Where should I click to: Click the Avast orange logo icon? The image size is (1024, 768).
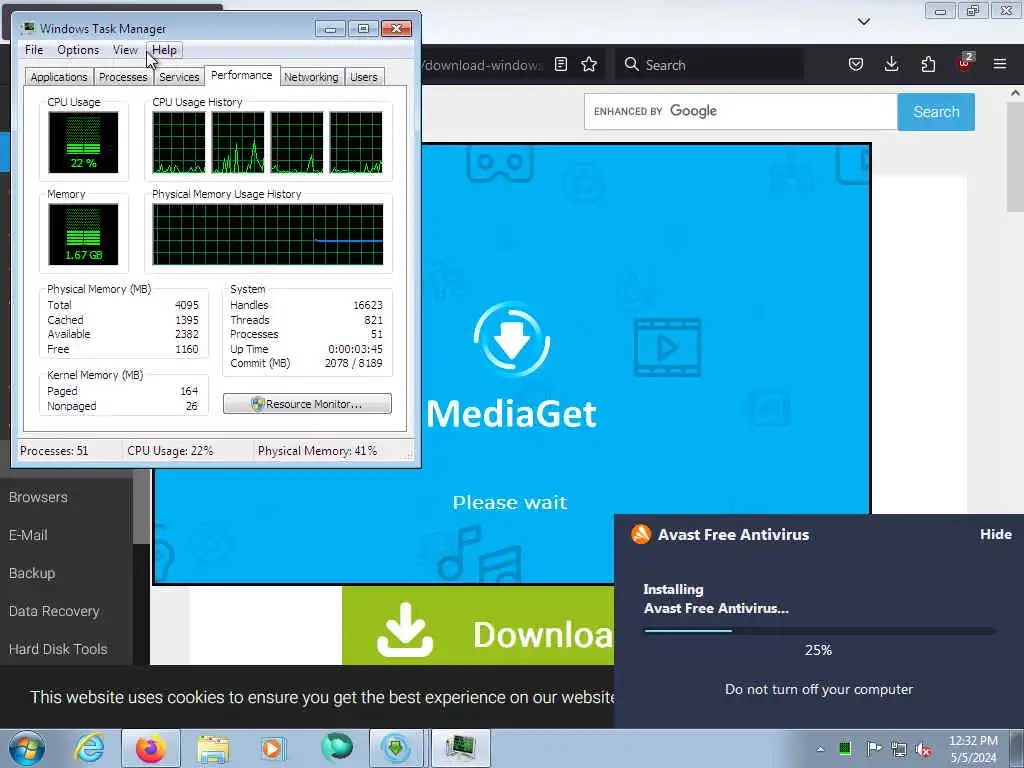[x=641, y=534]
